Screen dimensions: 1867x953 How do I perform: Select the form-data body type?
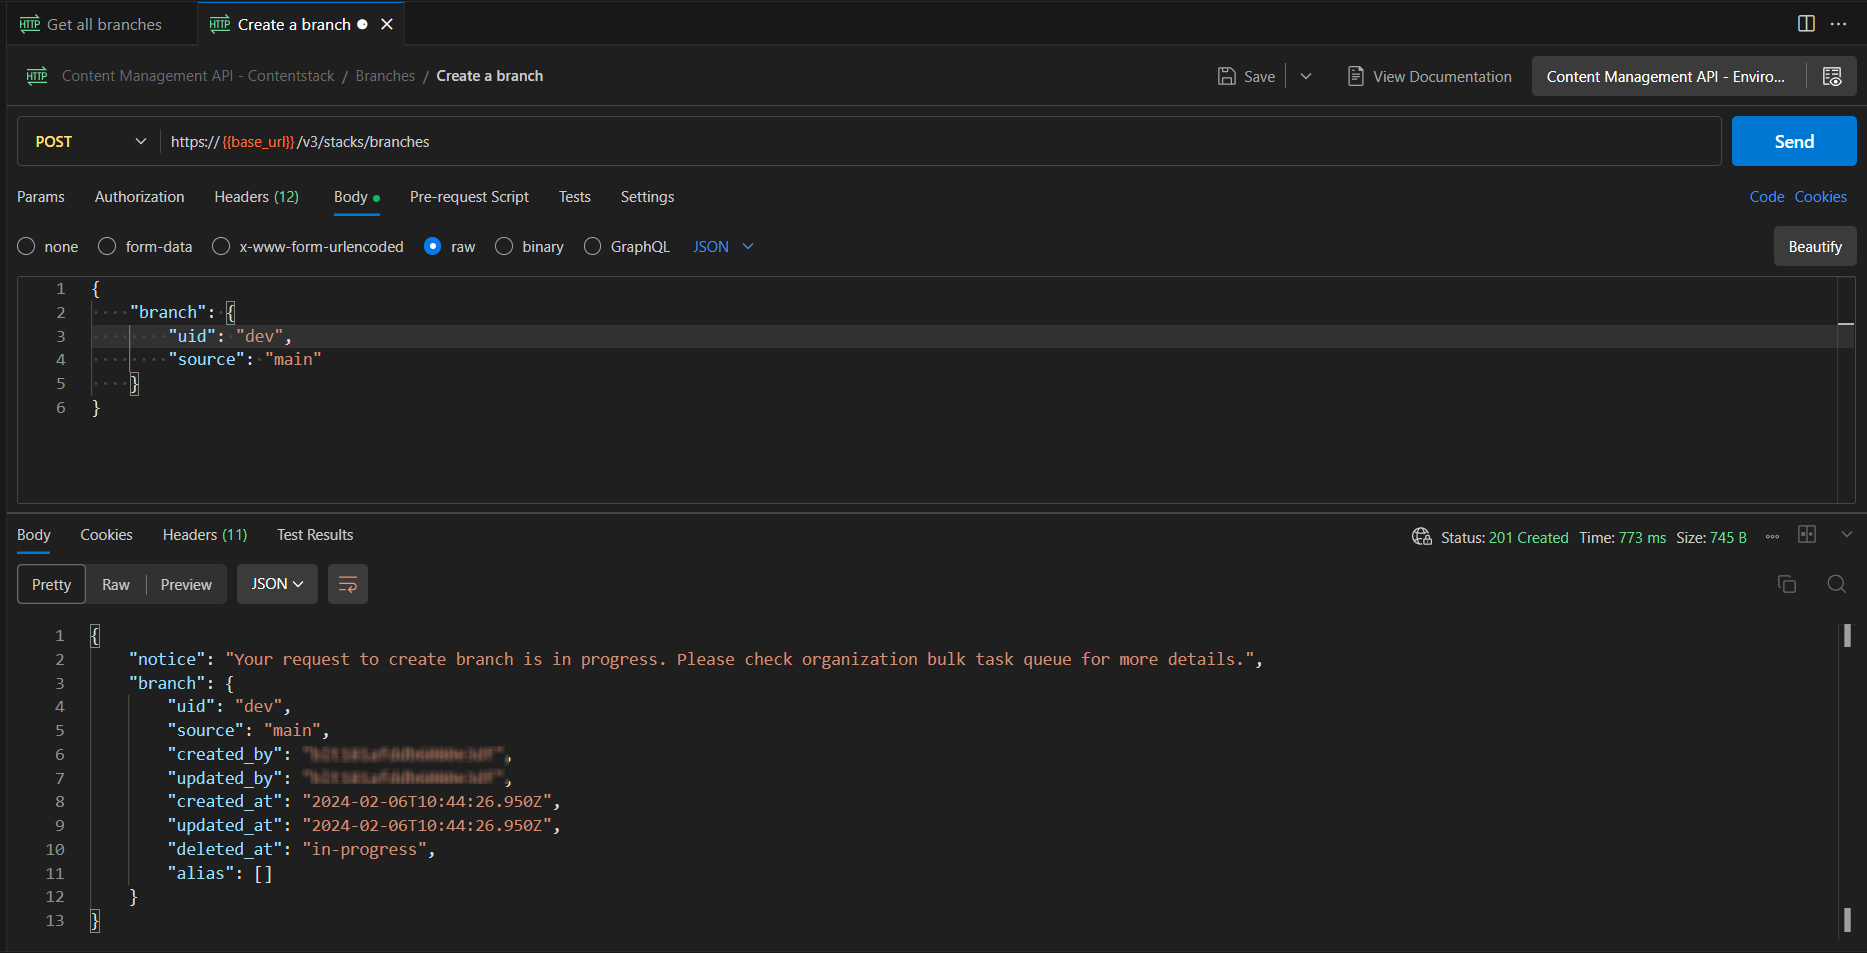[108, 247]
